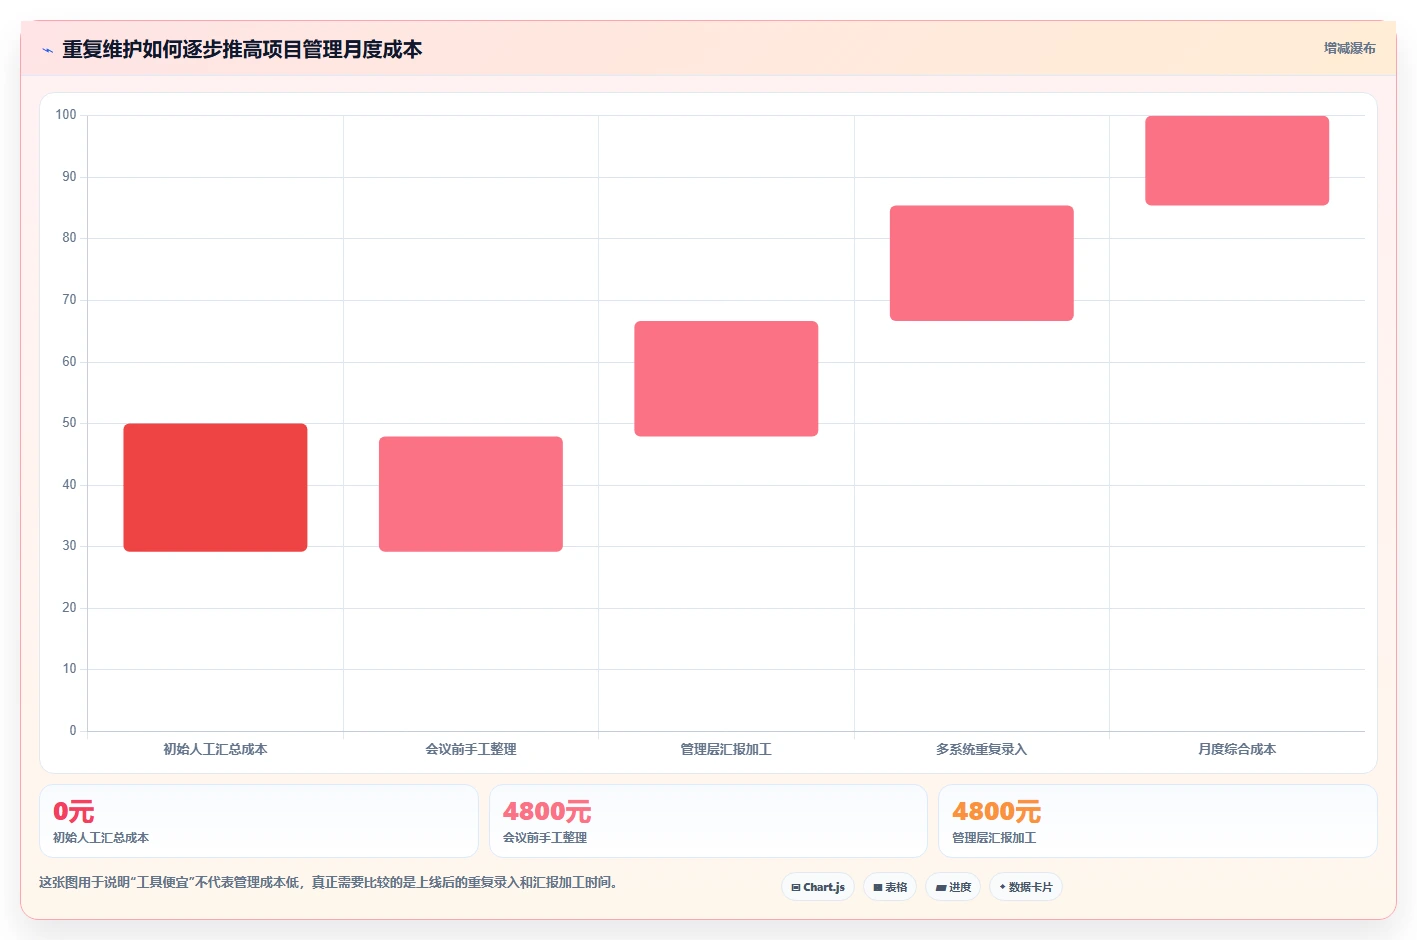
Task: Click the chart title 重复维护如何逐步推高项目管理月度成本
Action: tap(242, 49)
